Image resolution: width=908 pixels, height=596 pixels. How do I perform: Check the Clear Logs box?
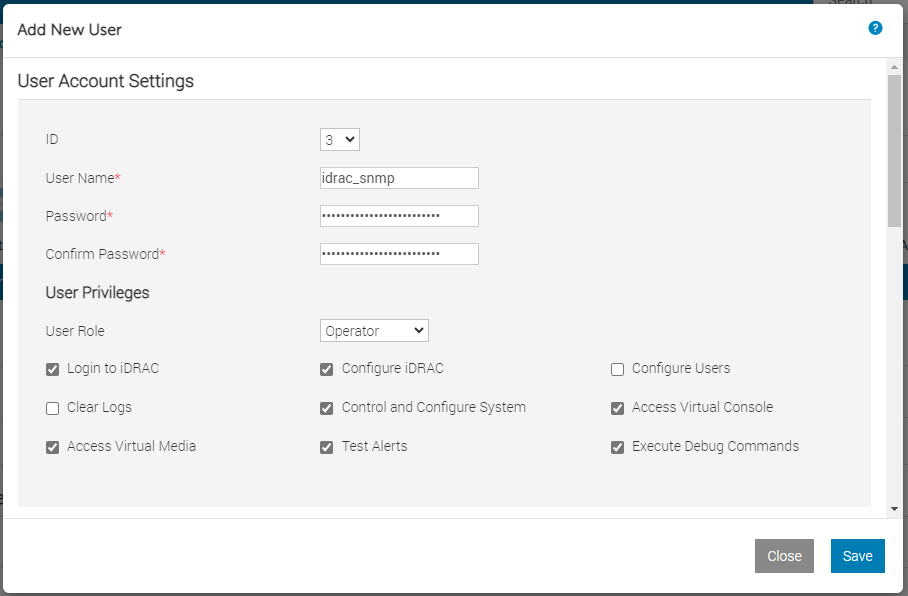(53, 408)
